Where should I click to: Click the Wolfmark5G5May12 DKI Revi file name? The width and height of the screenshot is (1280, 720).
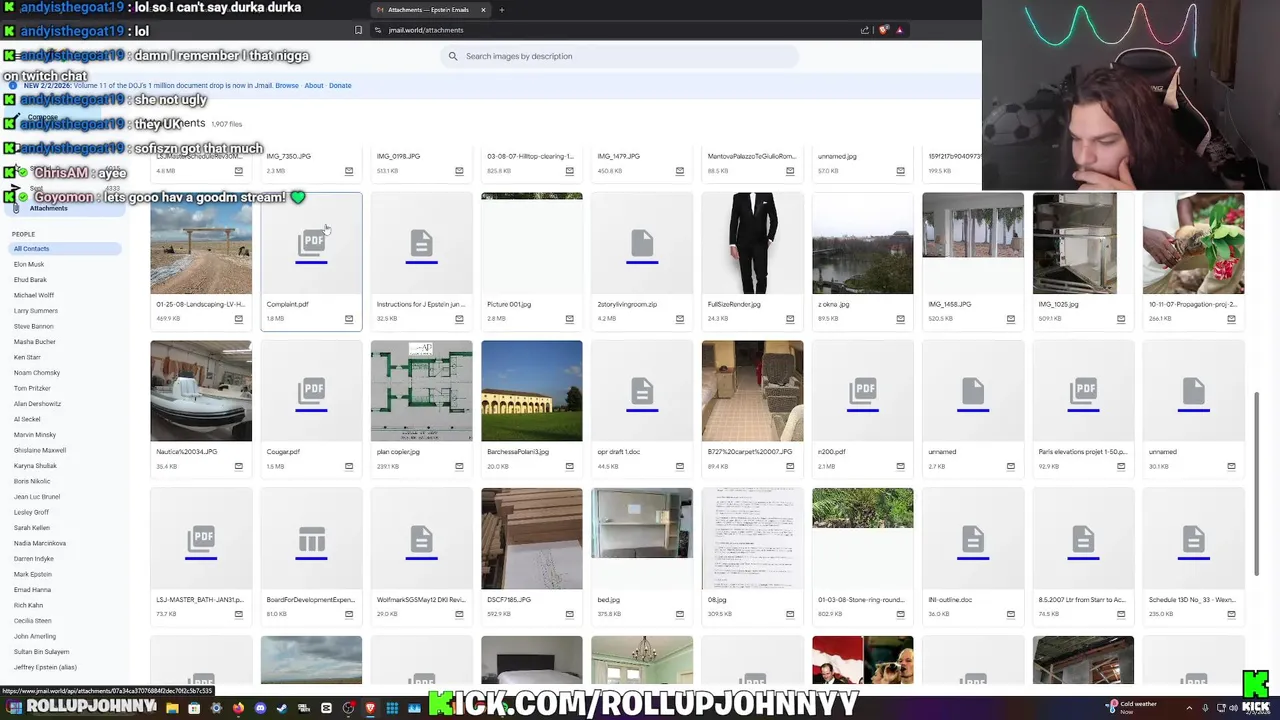421,600
